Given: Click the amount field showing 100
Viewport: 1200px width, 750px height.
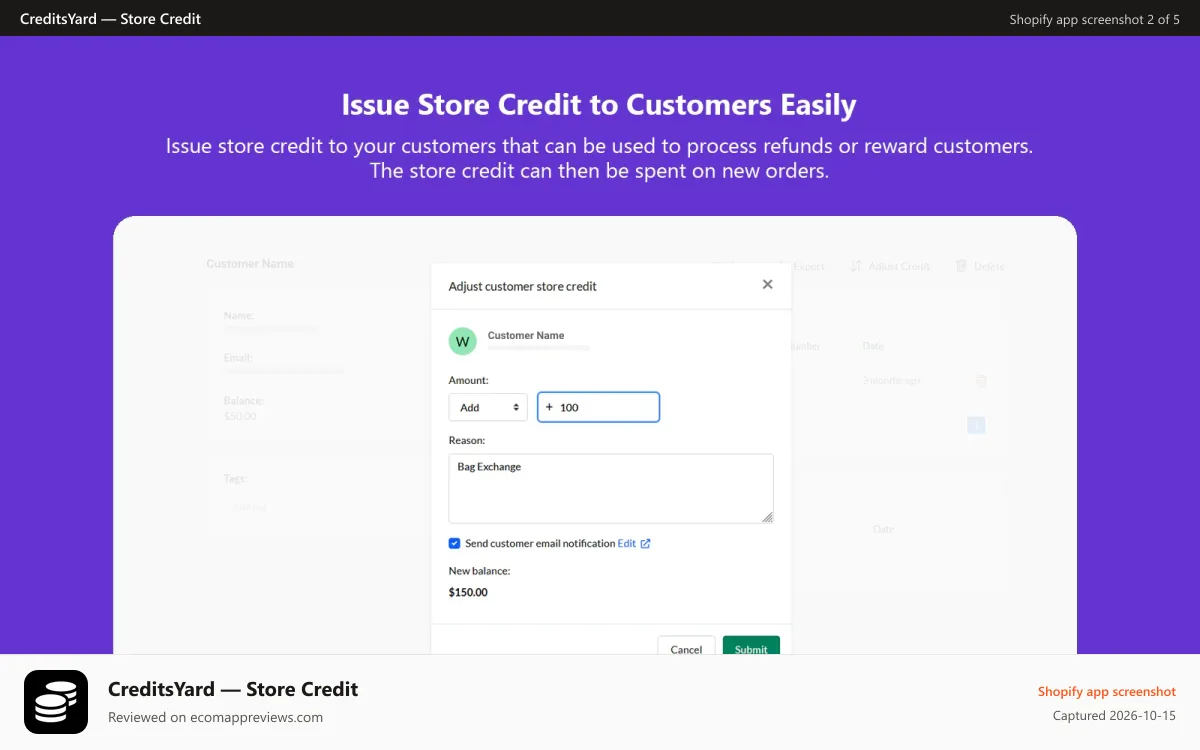Looking at the screenshot, I should [x=598, y=407].
